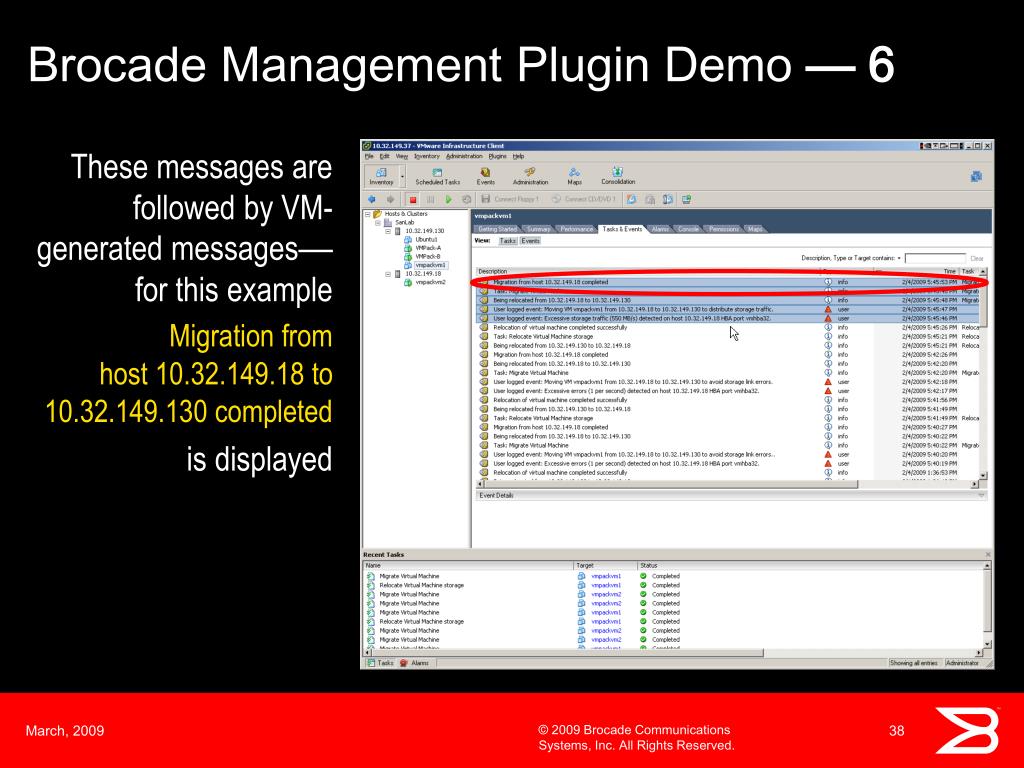1024x768 pixels.
Task: Collapse host 10.32.149.130 in tree
Action: (x=387, y=231)
